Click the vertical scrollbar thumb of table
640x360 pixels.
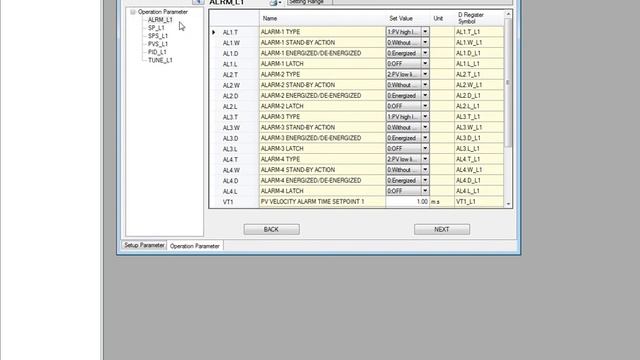coord(508,82)
